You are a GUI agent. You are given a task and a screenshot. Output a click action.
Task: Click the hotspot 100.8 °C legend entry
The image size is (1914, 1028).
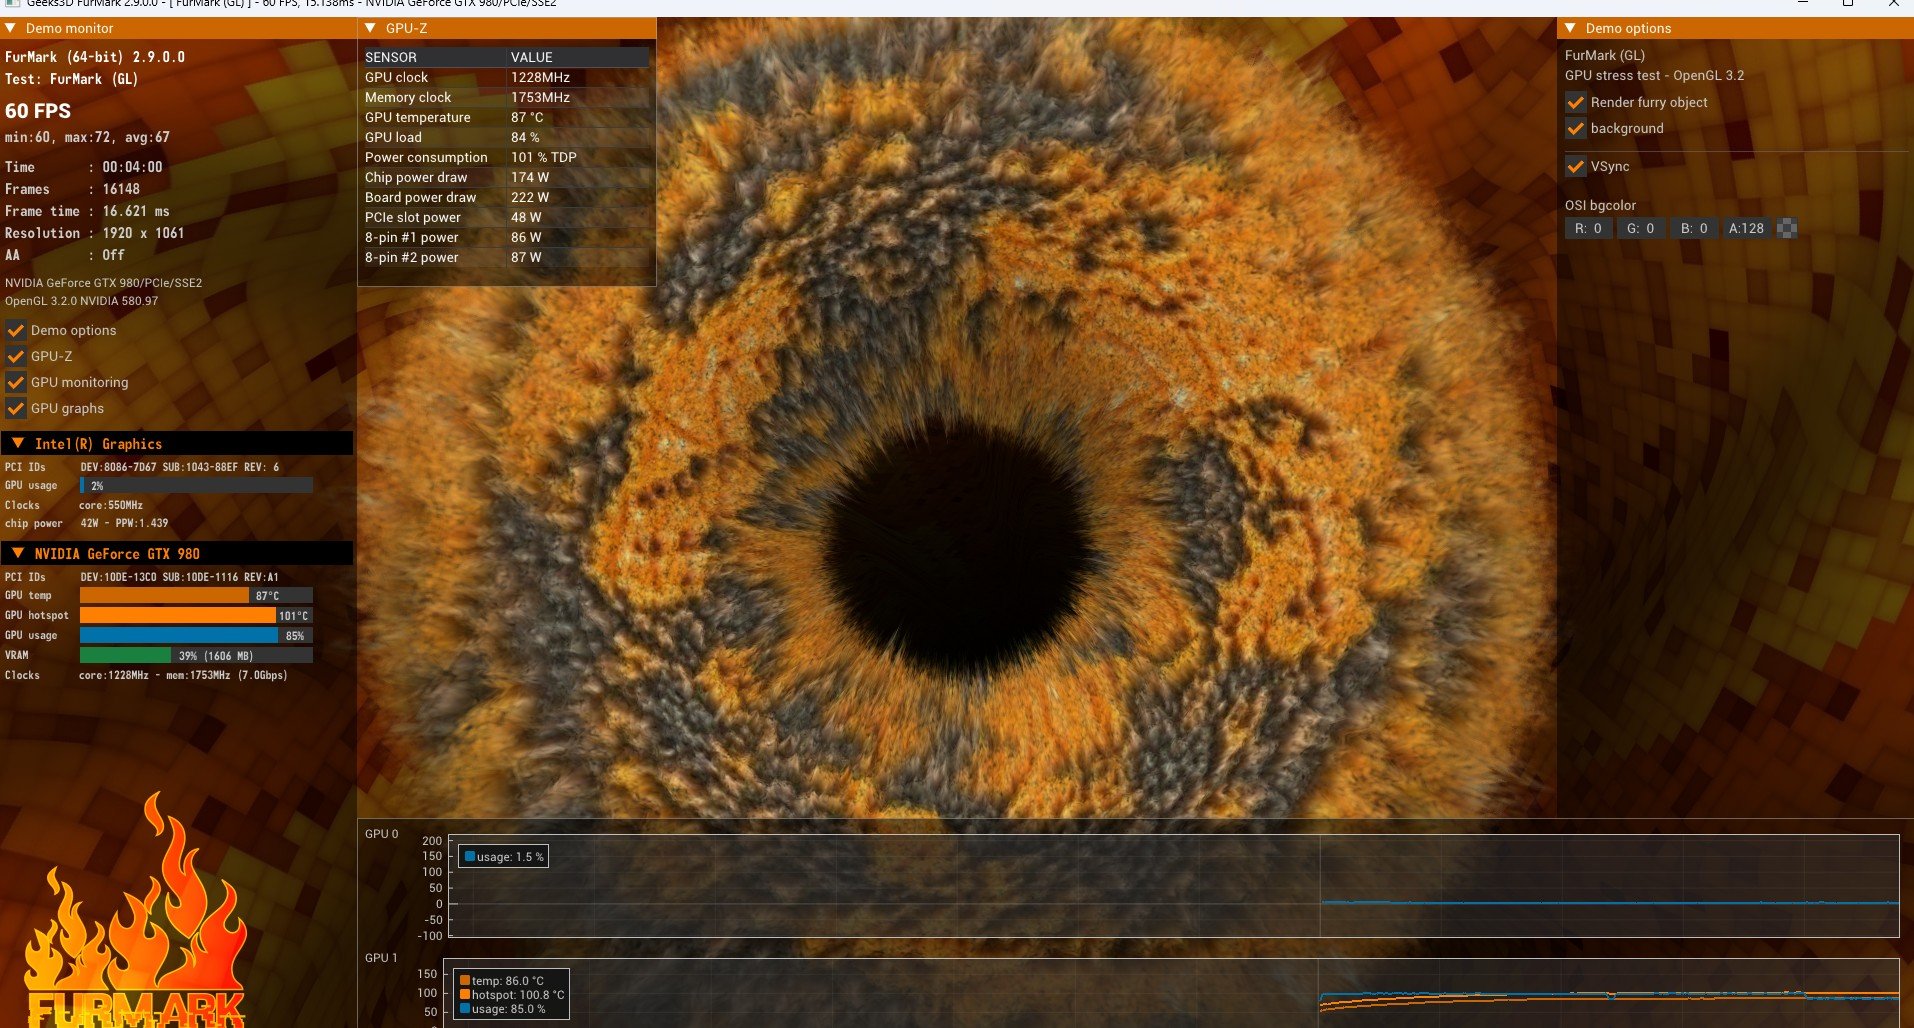pyautogui.click(x=511, y=995)
